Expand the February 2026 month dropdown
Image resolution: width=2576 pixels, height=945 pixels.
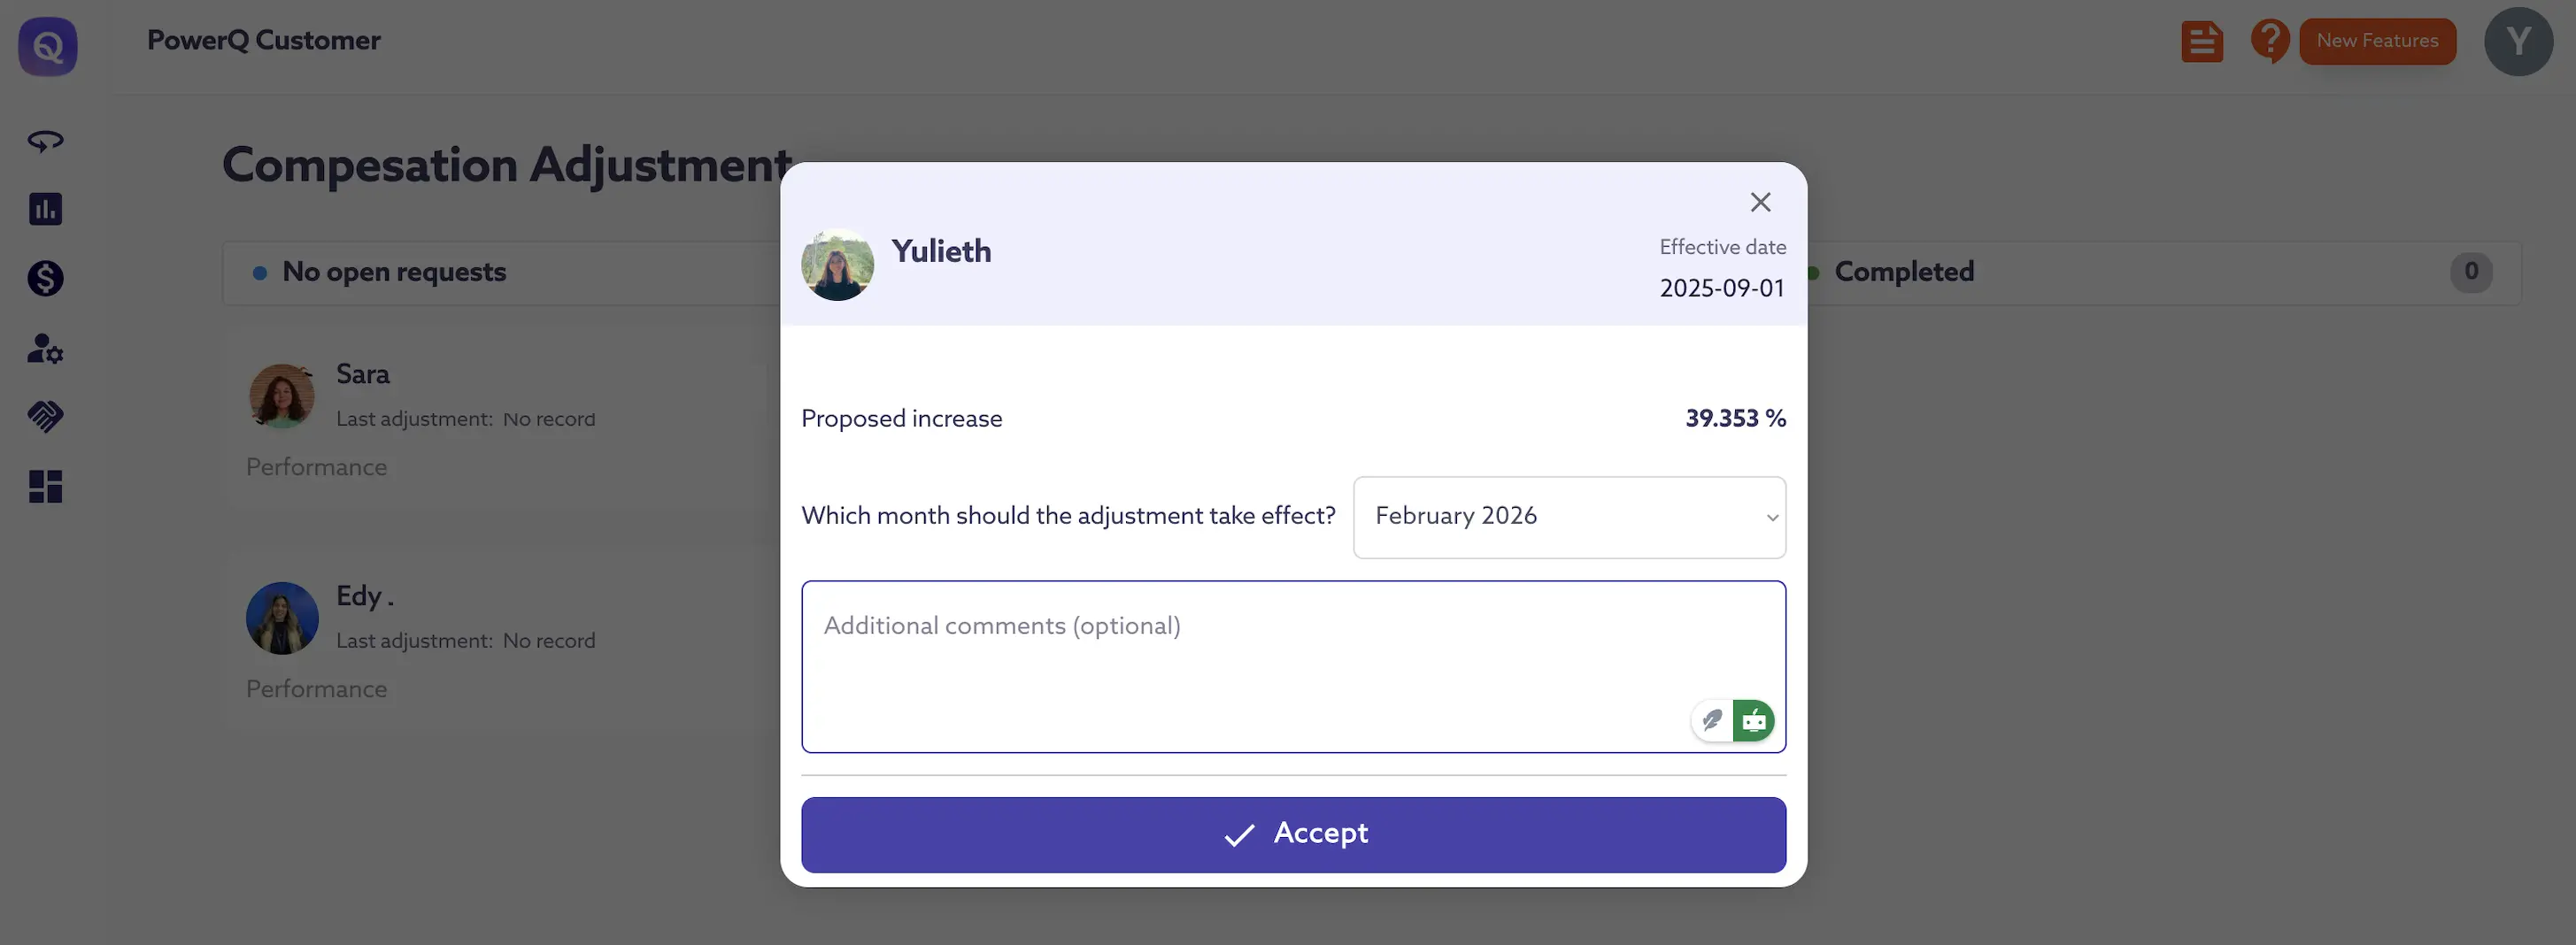[x=1568, y=517]
